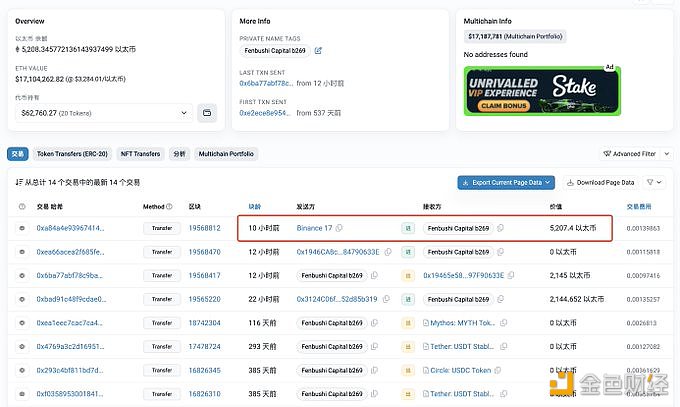Screen dimensions: 680x407
Task: Toggle the 块龄 age column format
Action: (x=255, y=207)
